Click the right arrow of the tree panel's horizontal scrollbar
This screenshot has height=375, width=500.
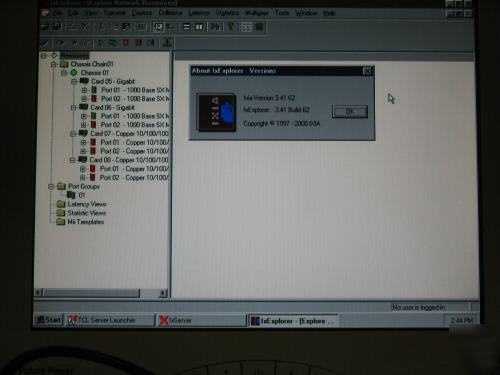[163, 293]
